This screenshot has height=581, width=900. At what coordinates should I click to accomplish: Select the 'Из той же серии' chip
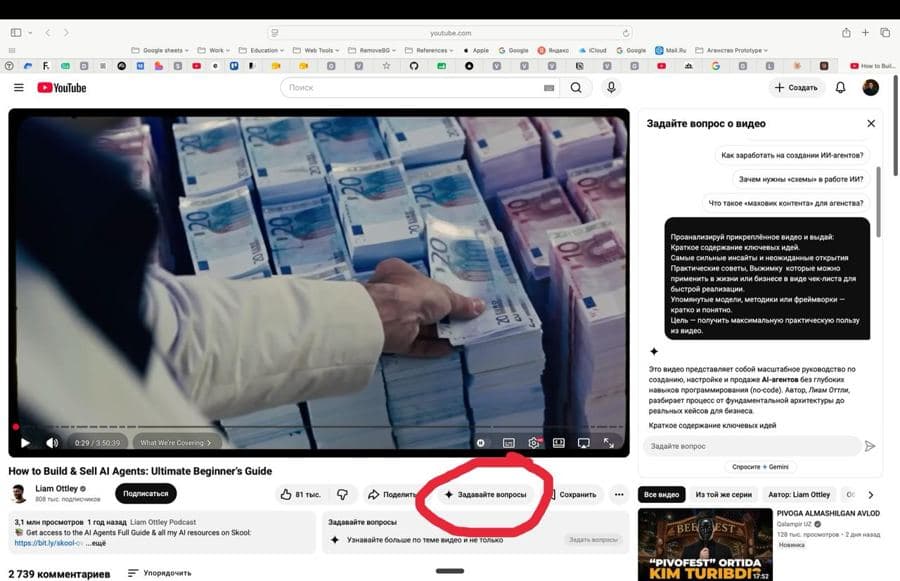(x=723, y=494)
